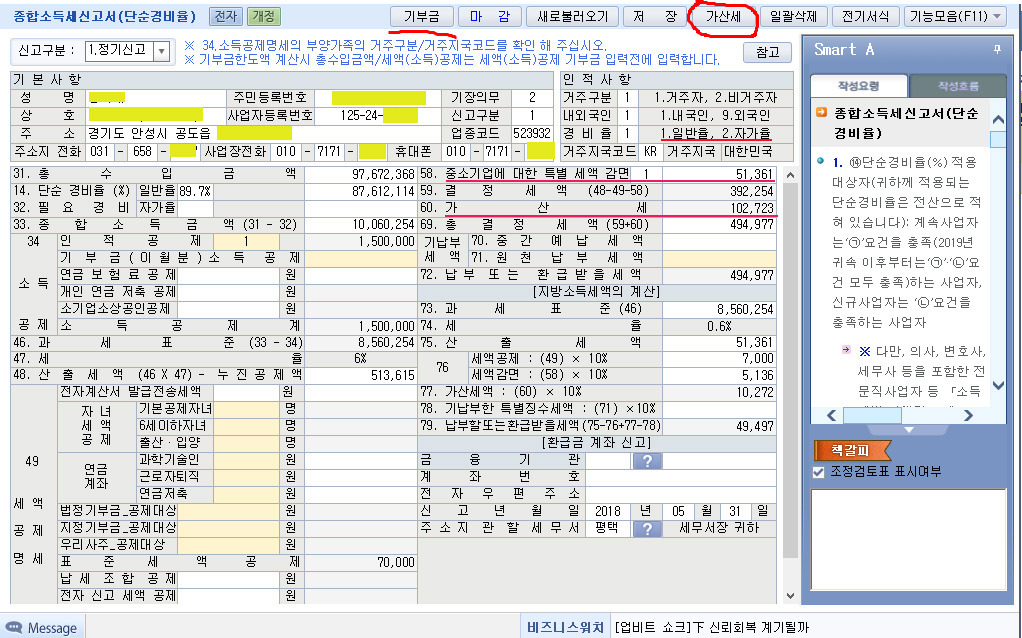Click the green 개정 badge icon
The image size is (1022, 638).
pyautogui.click(x=264, y=17)
